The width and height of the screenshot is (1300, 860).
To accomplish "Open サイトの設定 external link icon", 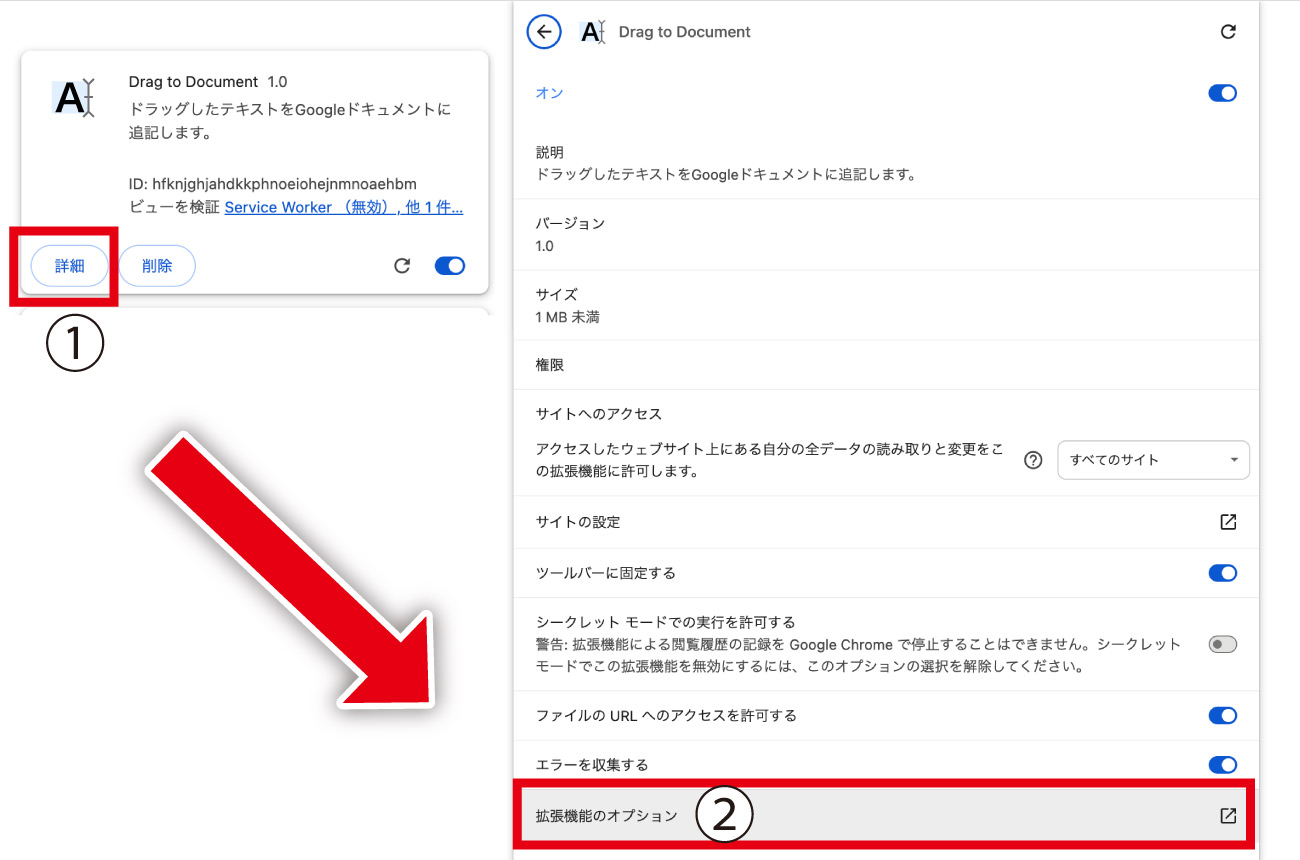I will (x=1228, y=522).
